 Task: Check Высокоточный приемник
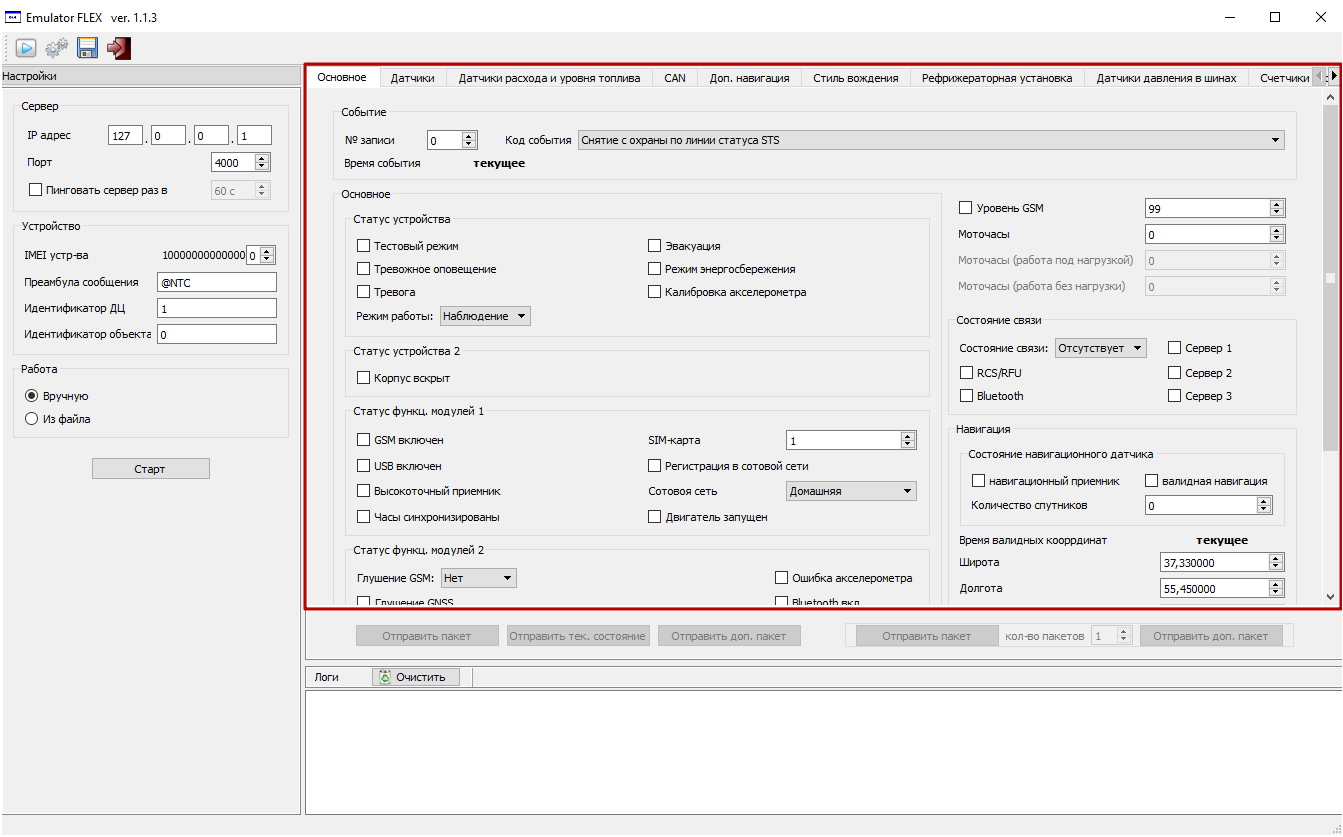pos(364,491)
